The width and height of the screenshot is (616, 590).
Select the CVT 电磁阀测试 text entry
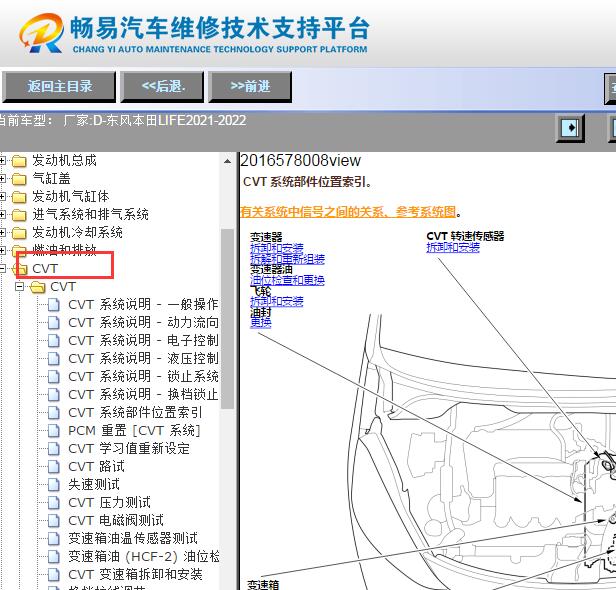116,521
